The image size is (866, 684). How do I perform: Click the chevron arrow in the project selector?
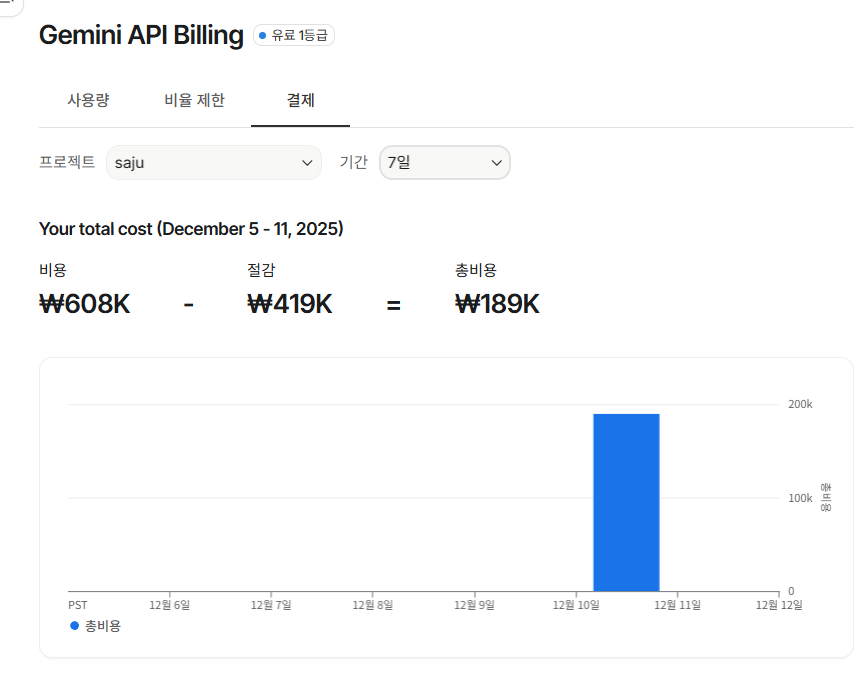point(307,162)
